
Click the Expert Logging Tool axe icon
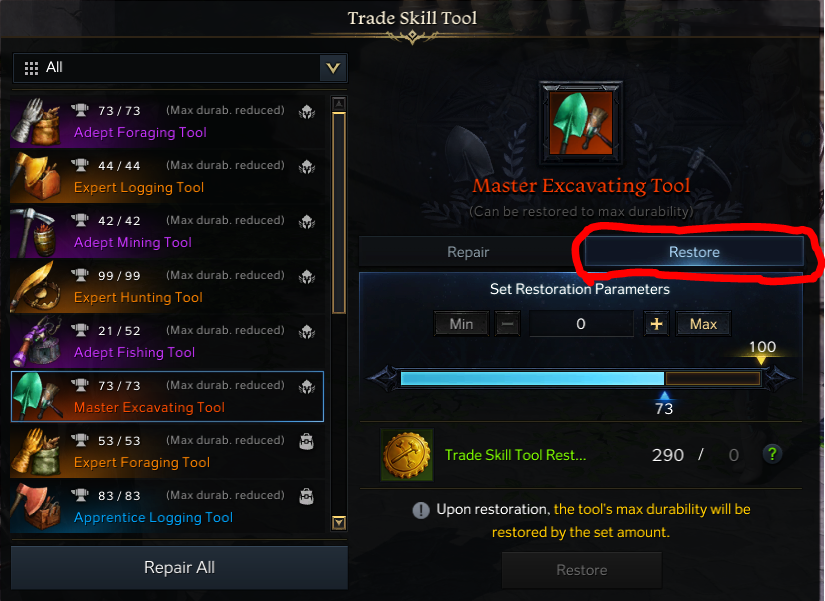(x=36, y=177)
